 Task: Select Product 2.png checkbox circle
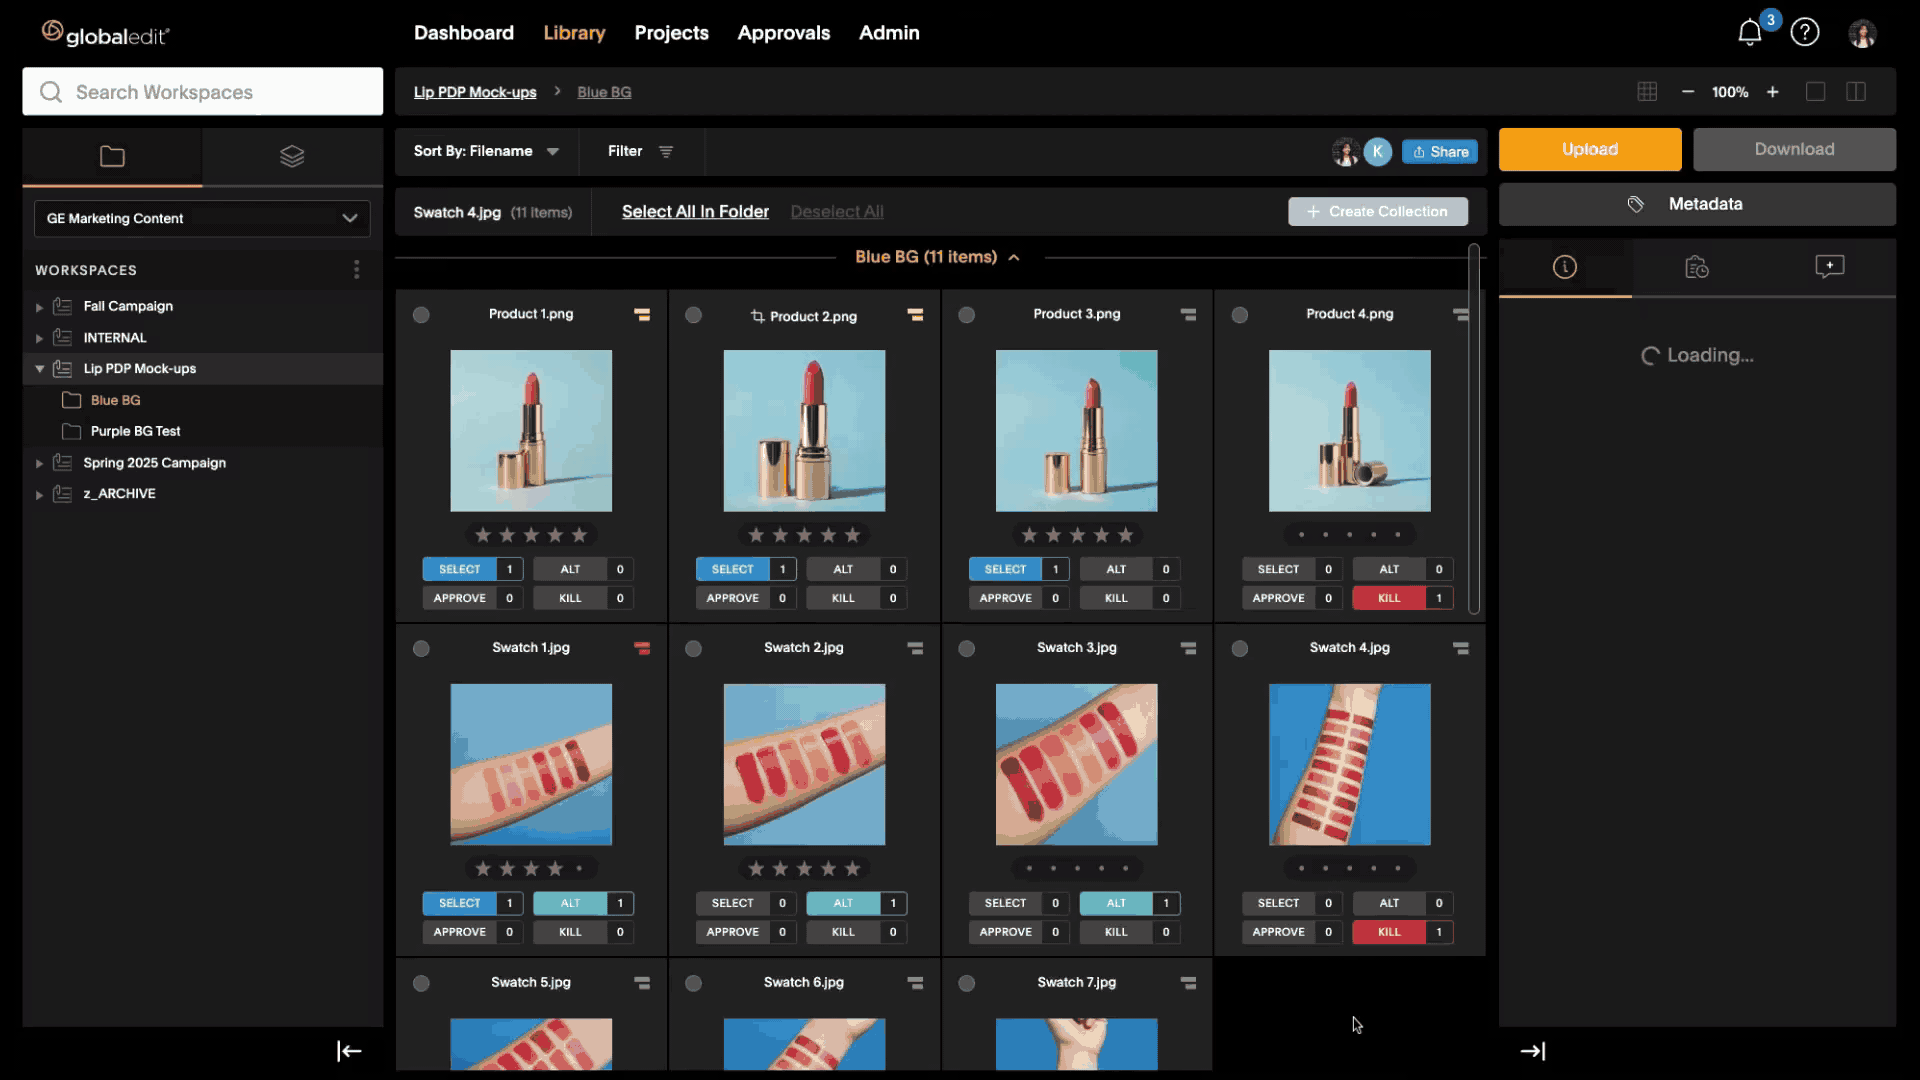(693, 315)
